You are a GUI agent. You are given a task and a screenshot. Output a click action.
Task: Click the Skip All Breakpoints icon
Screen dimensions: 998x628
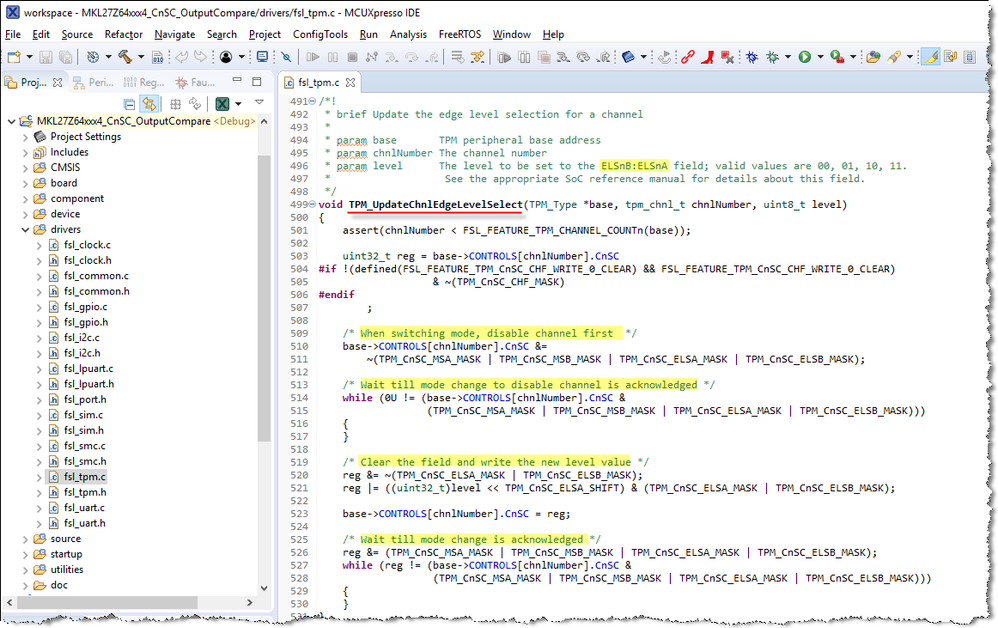click(x=286, y=57)
